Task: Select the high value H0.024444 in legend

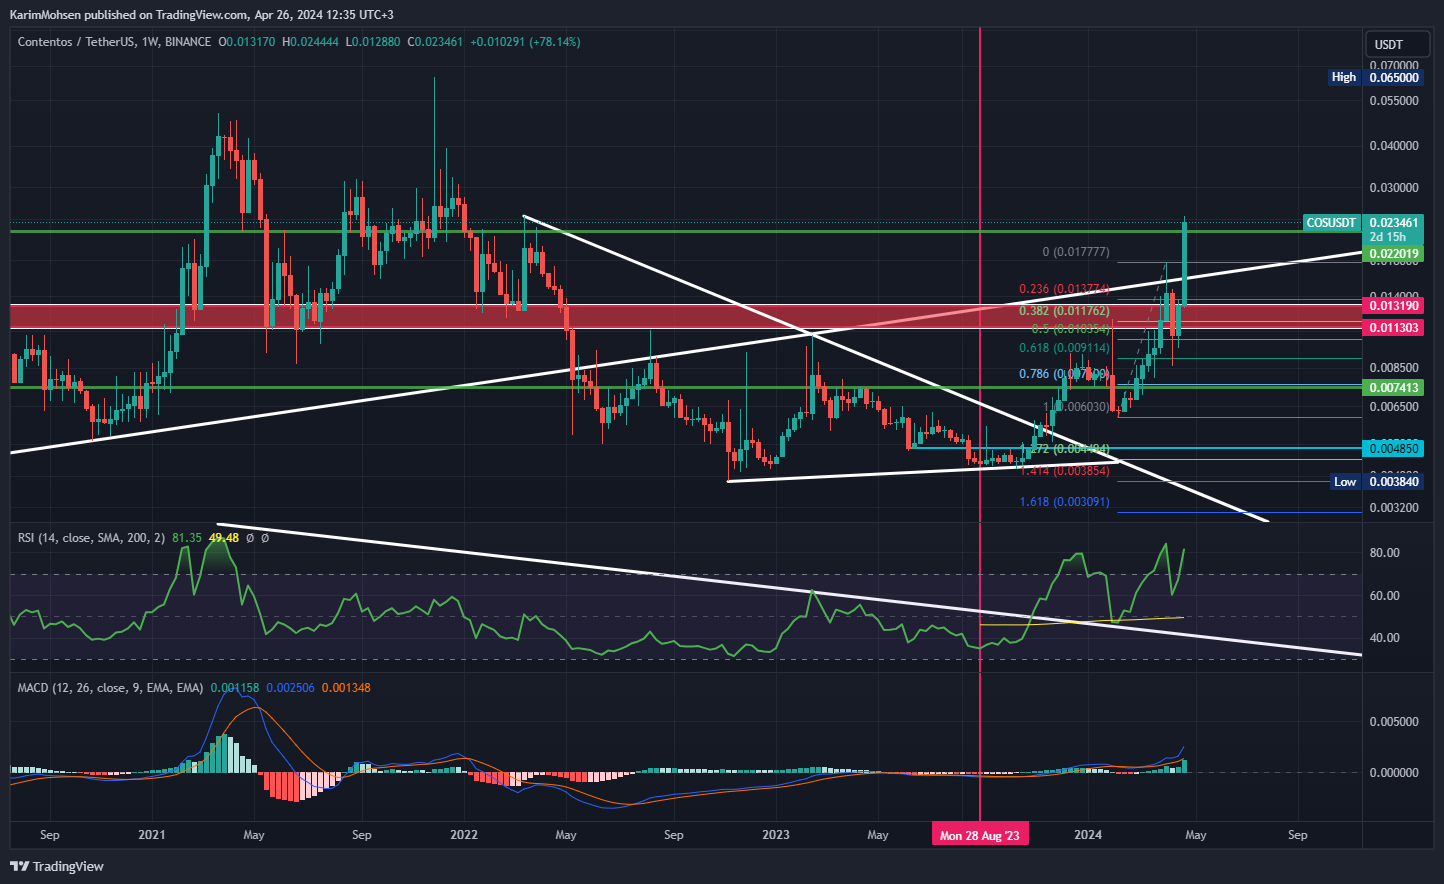Action: pyautogui.click(x=312, y=42)
